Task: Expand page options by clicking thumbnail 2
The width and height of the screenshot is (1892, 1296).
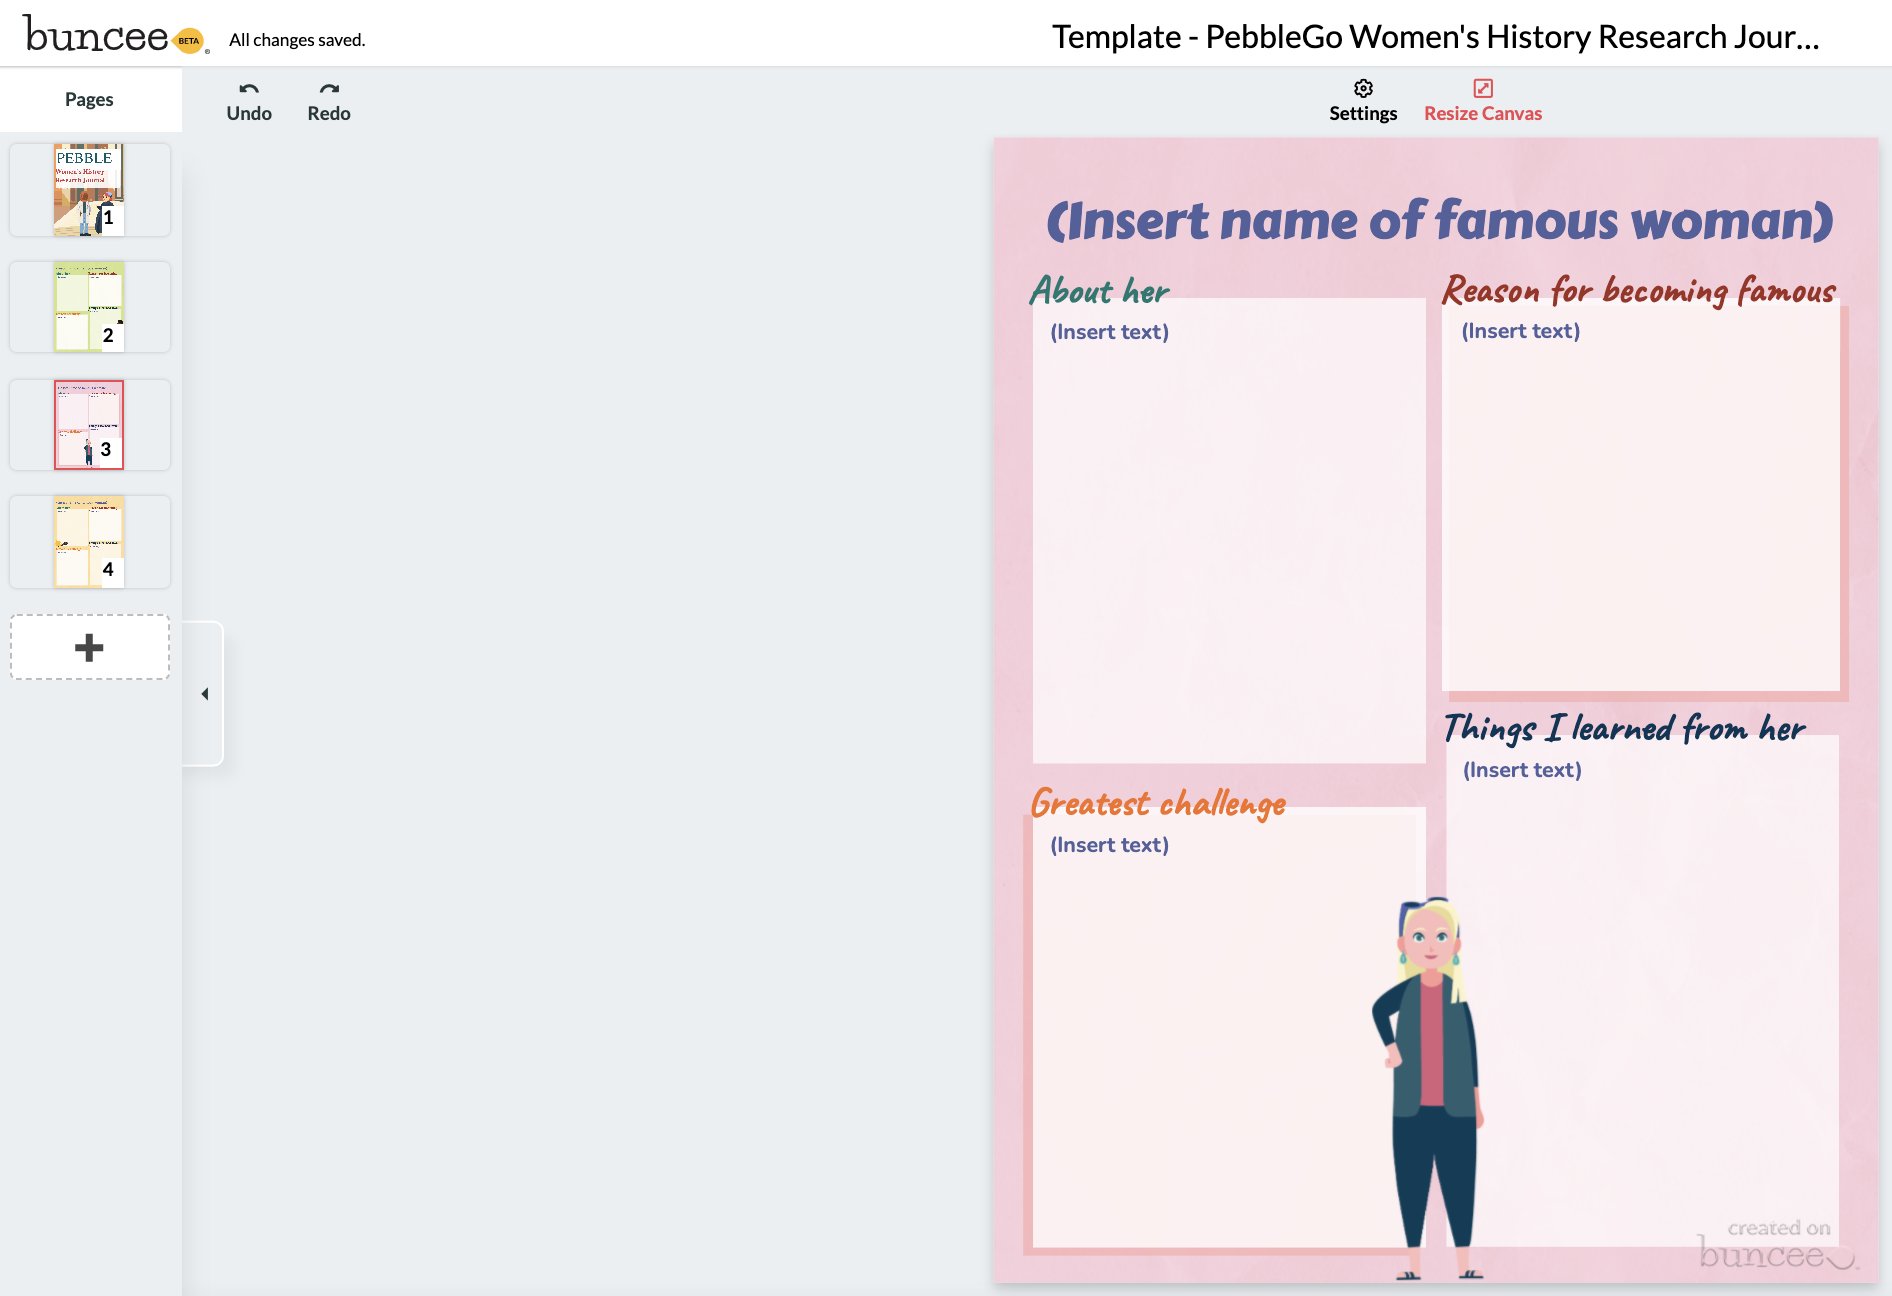Action: tap(89, 307)
